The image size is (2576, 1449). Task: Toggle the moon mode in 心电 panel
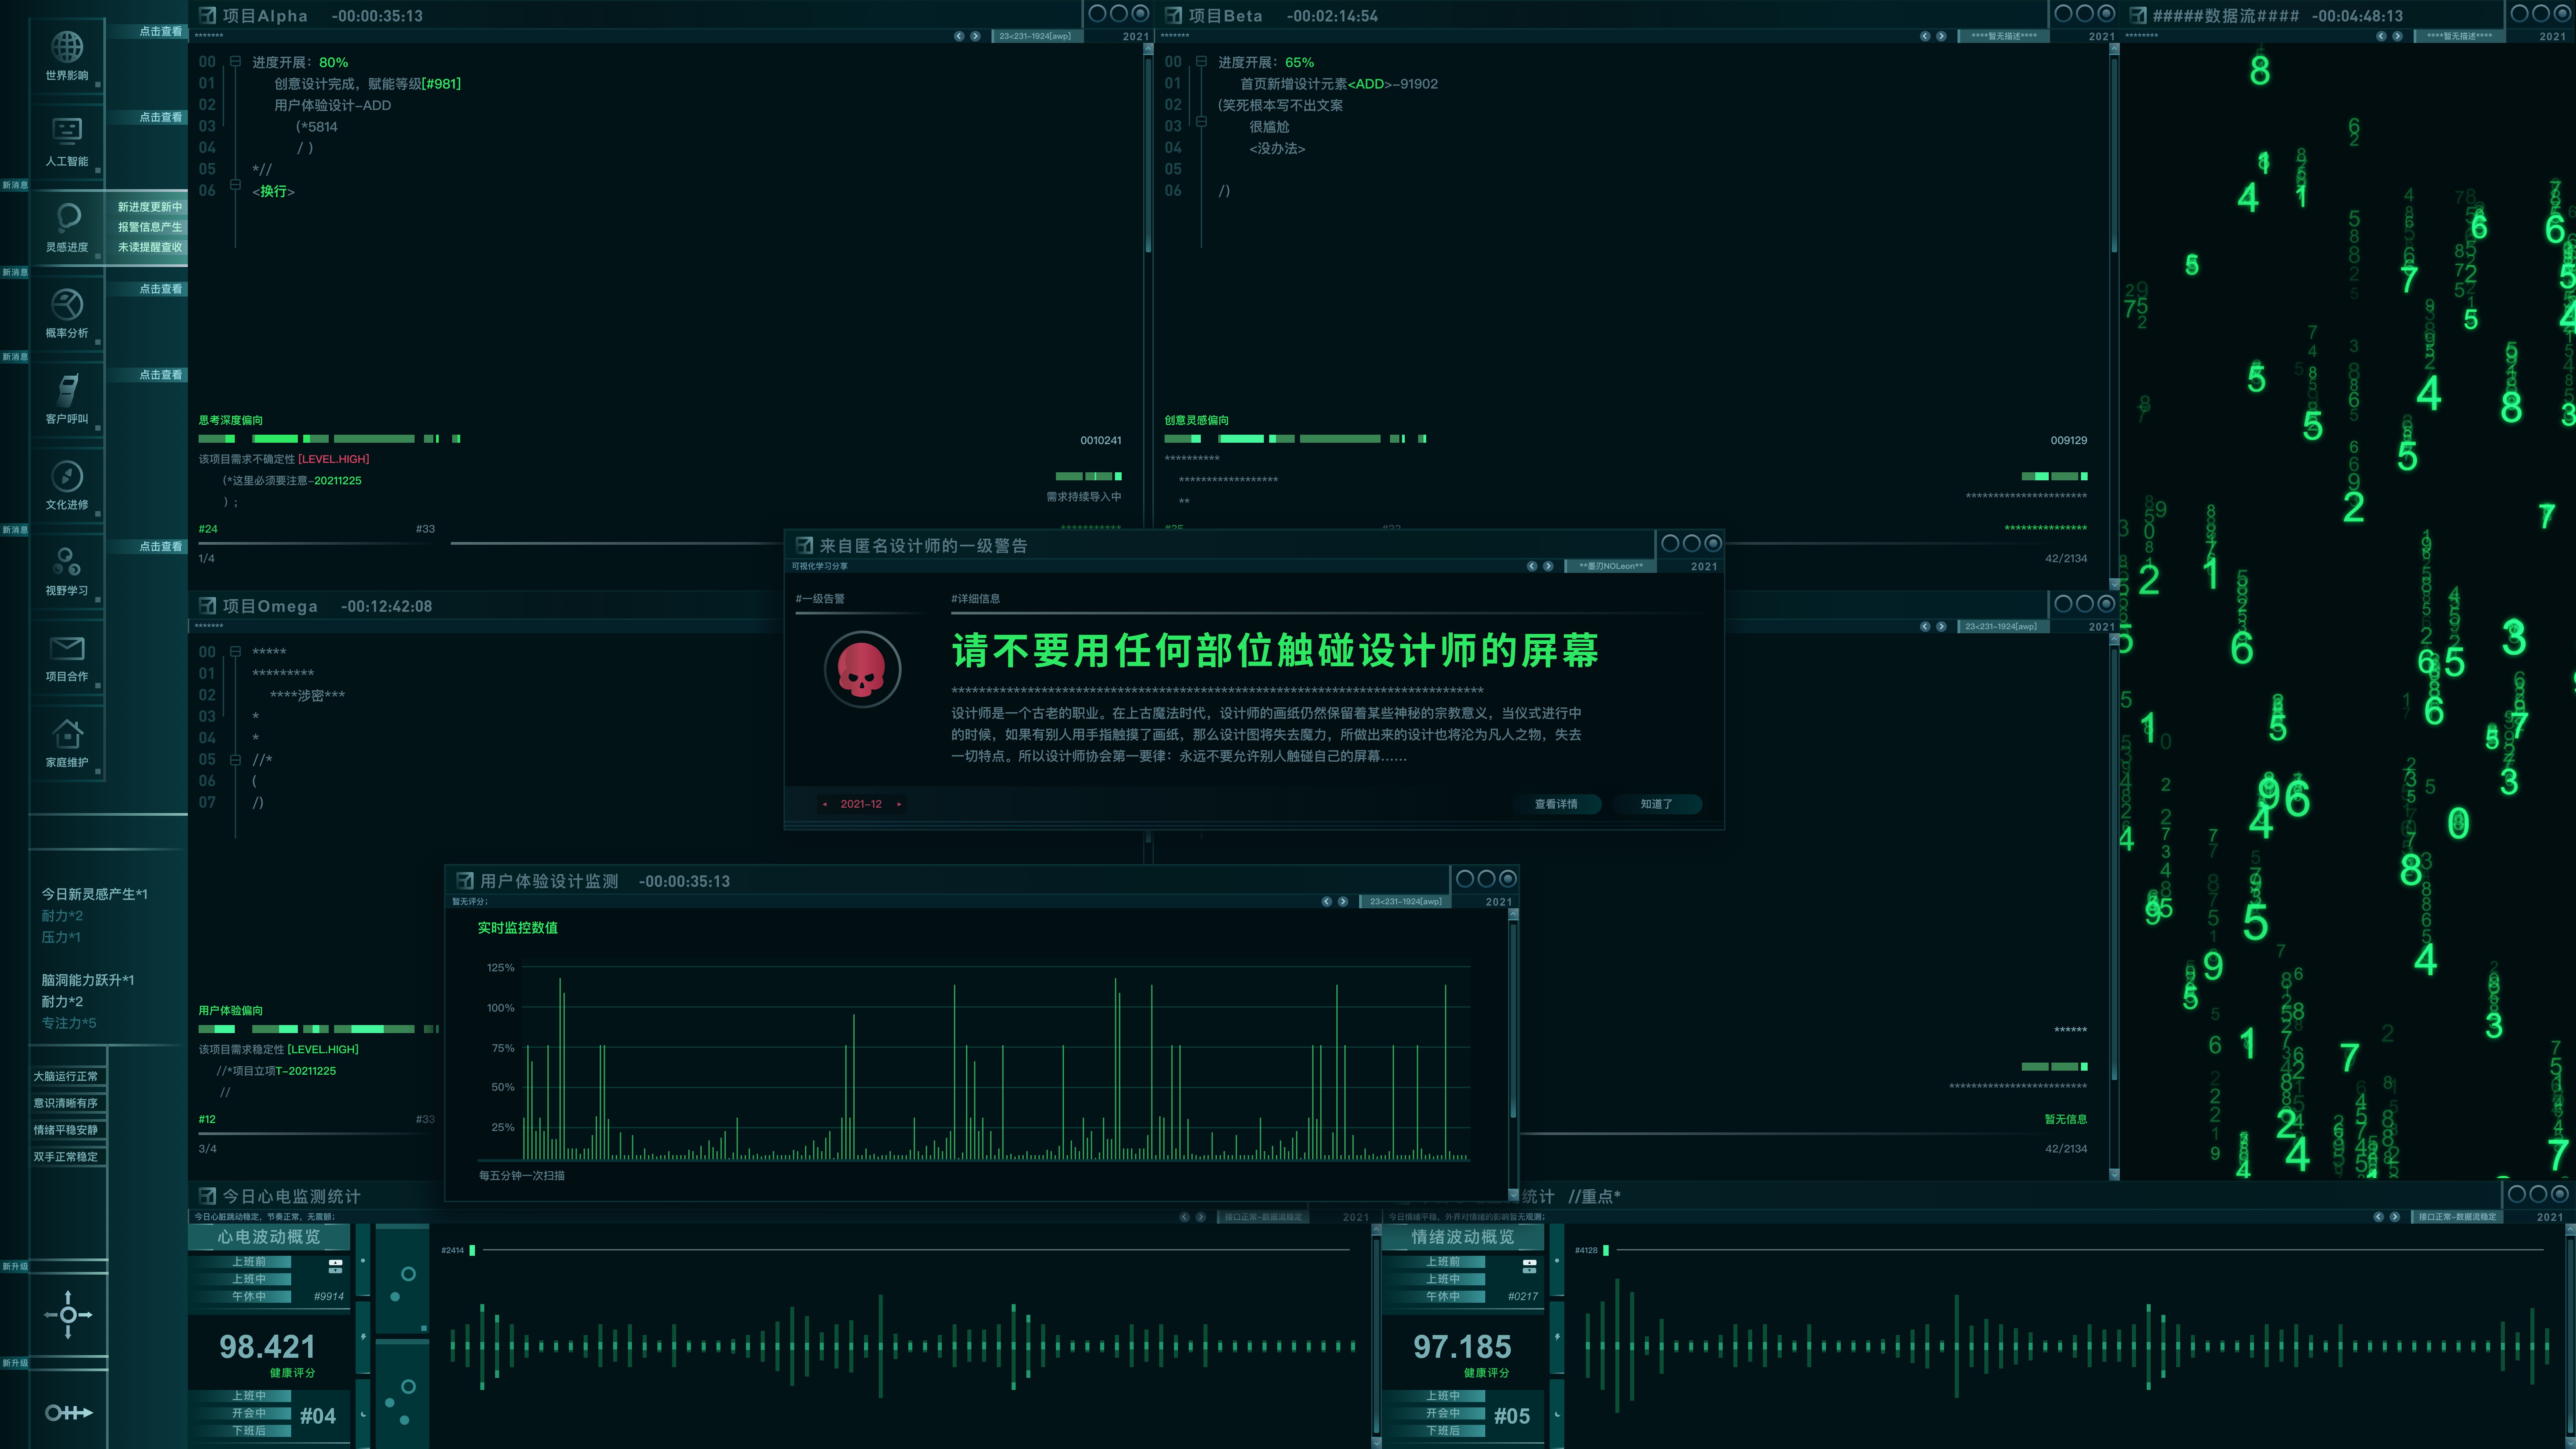364,1414
